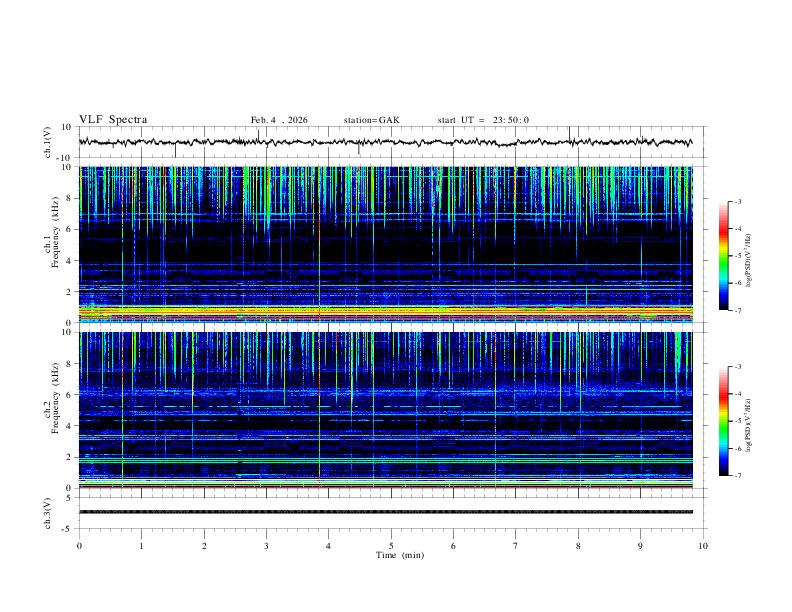Click the "Time (min)" axis title
Screen dimensions: 792x612
[400, 555]
